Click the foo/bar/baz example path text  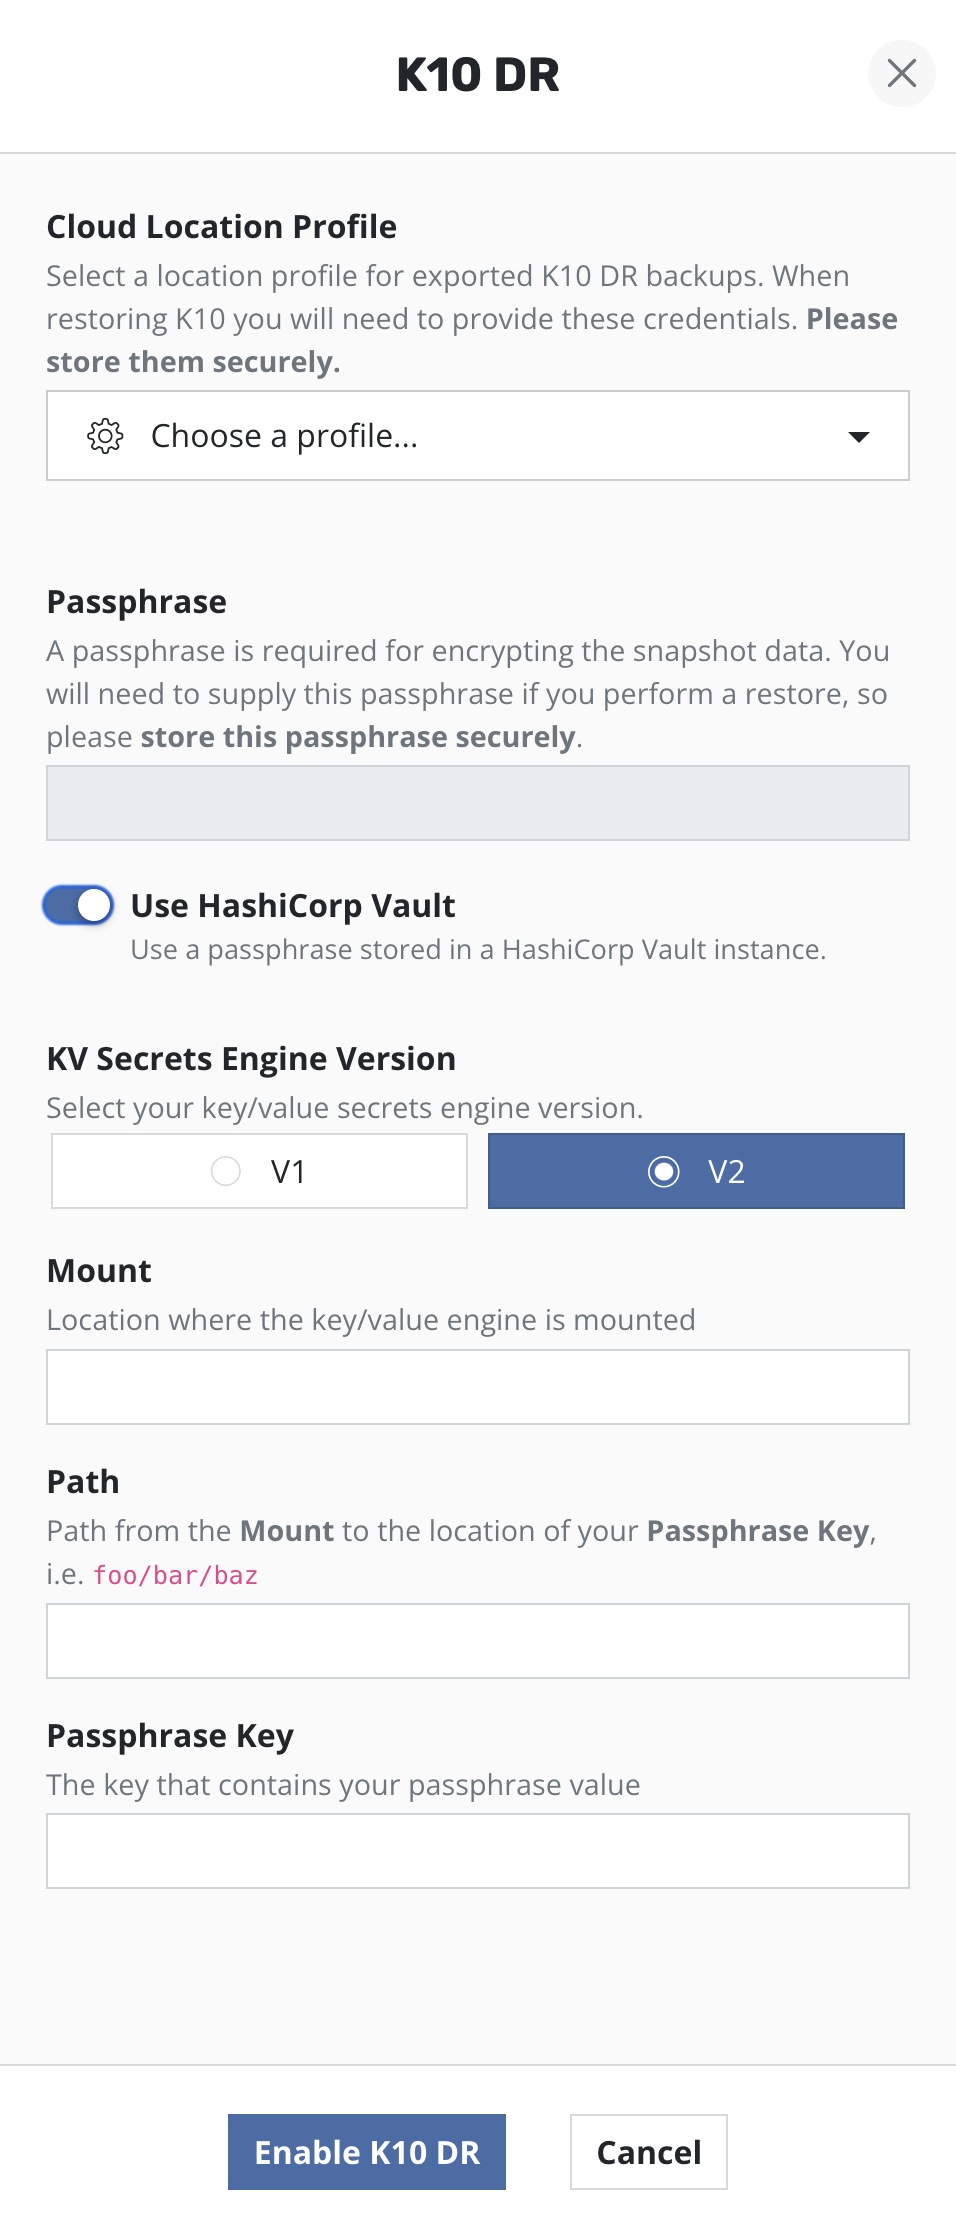point(176,1576)
